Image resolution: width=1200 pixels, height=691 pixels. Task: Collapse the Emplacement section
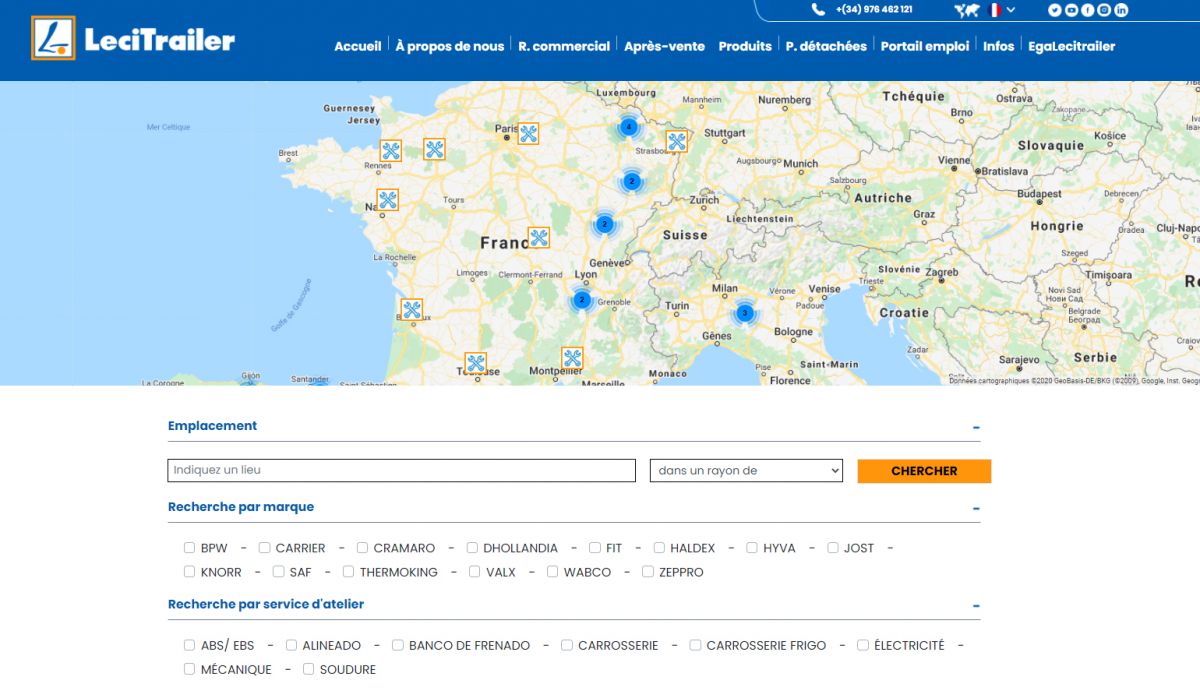point(976,428)
